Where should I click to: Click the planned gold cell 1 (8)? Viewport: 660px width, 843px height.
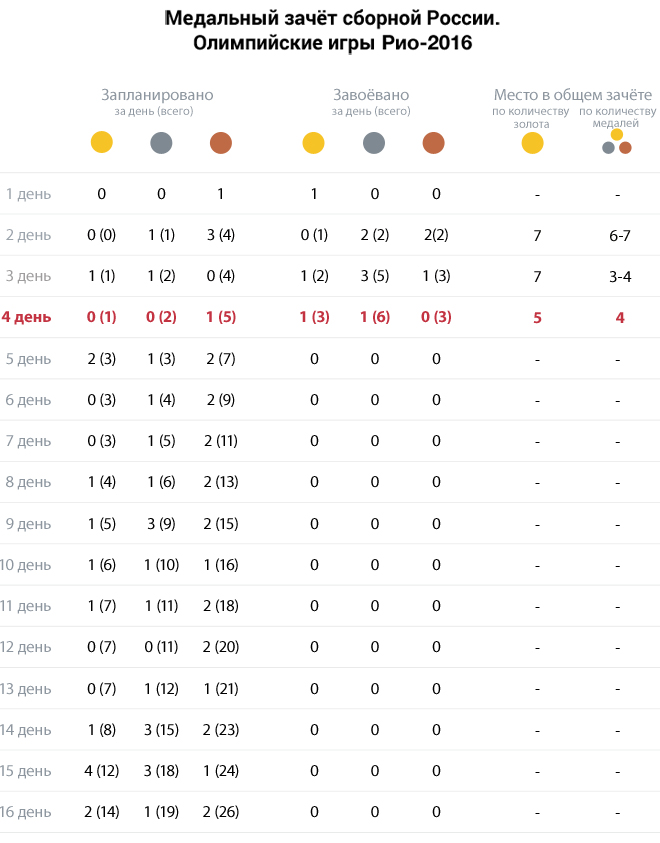coord(102,730)
